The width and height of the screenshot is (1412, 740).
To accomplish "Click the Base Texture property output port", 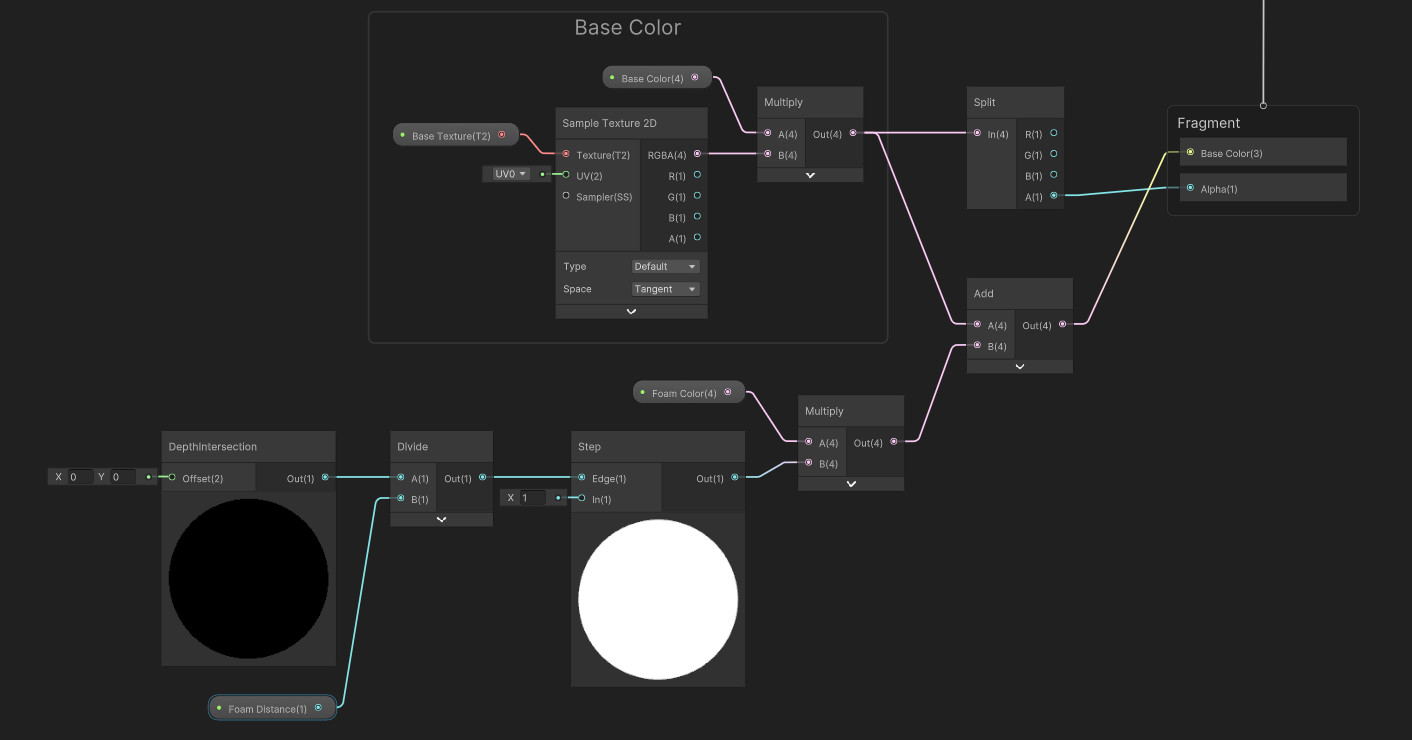I will tap(502, 135).
